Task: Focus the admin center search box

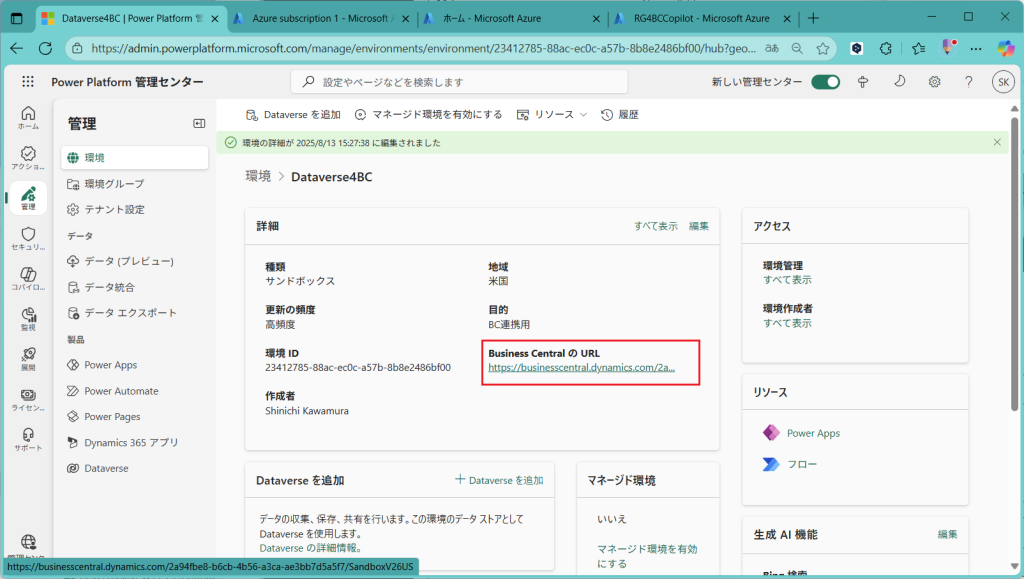Action: click(459, 82)
